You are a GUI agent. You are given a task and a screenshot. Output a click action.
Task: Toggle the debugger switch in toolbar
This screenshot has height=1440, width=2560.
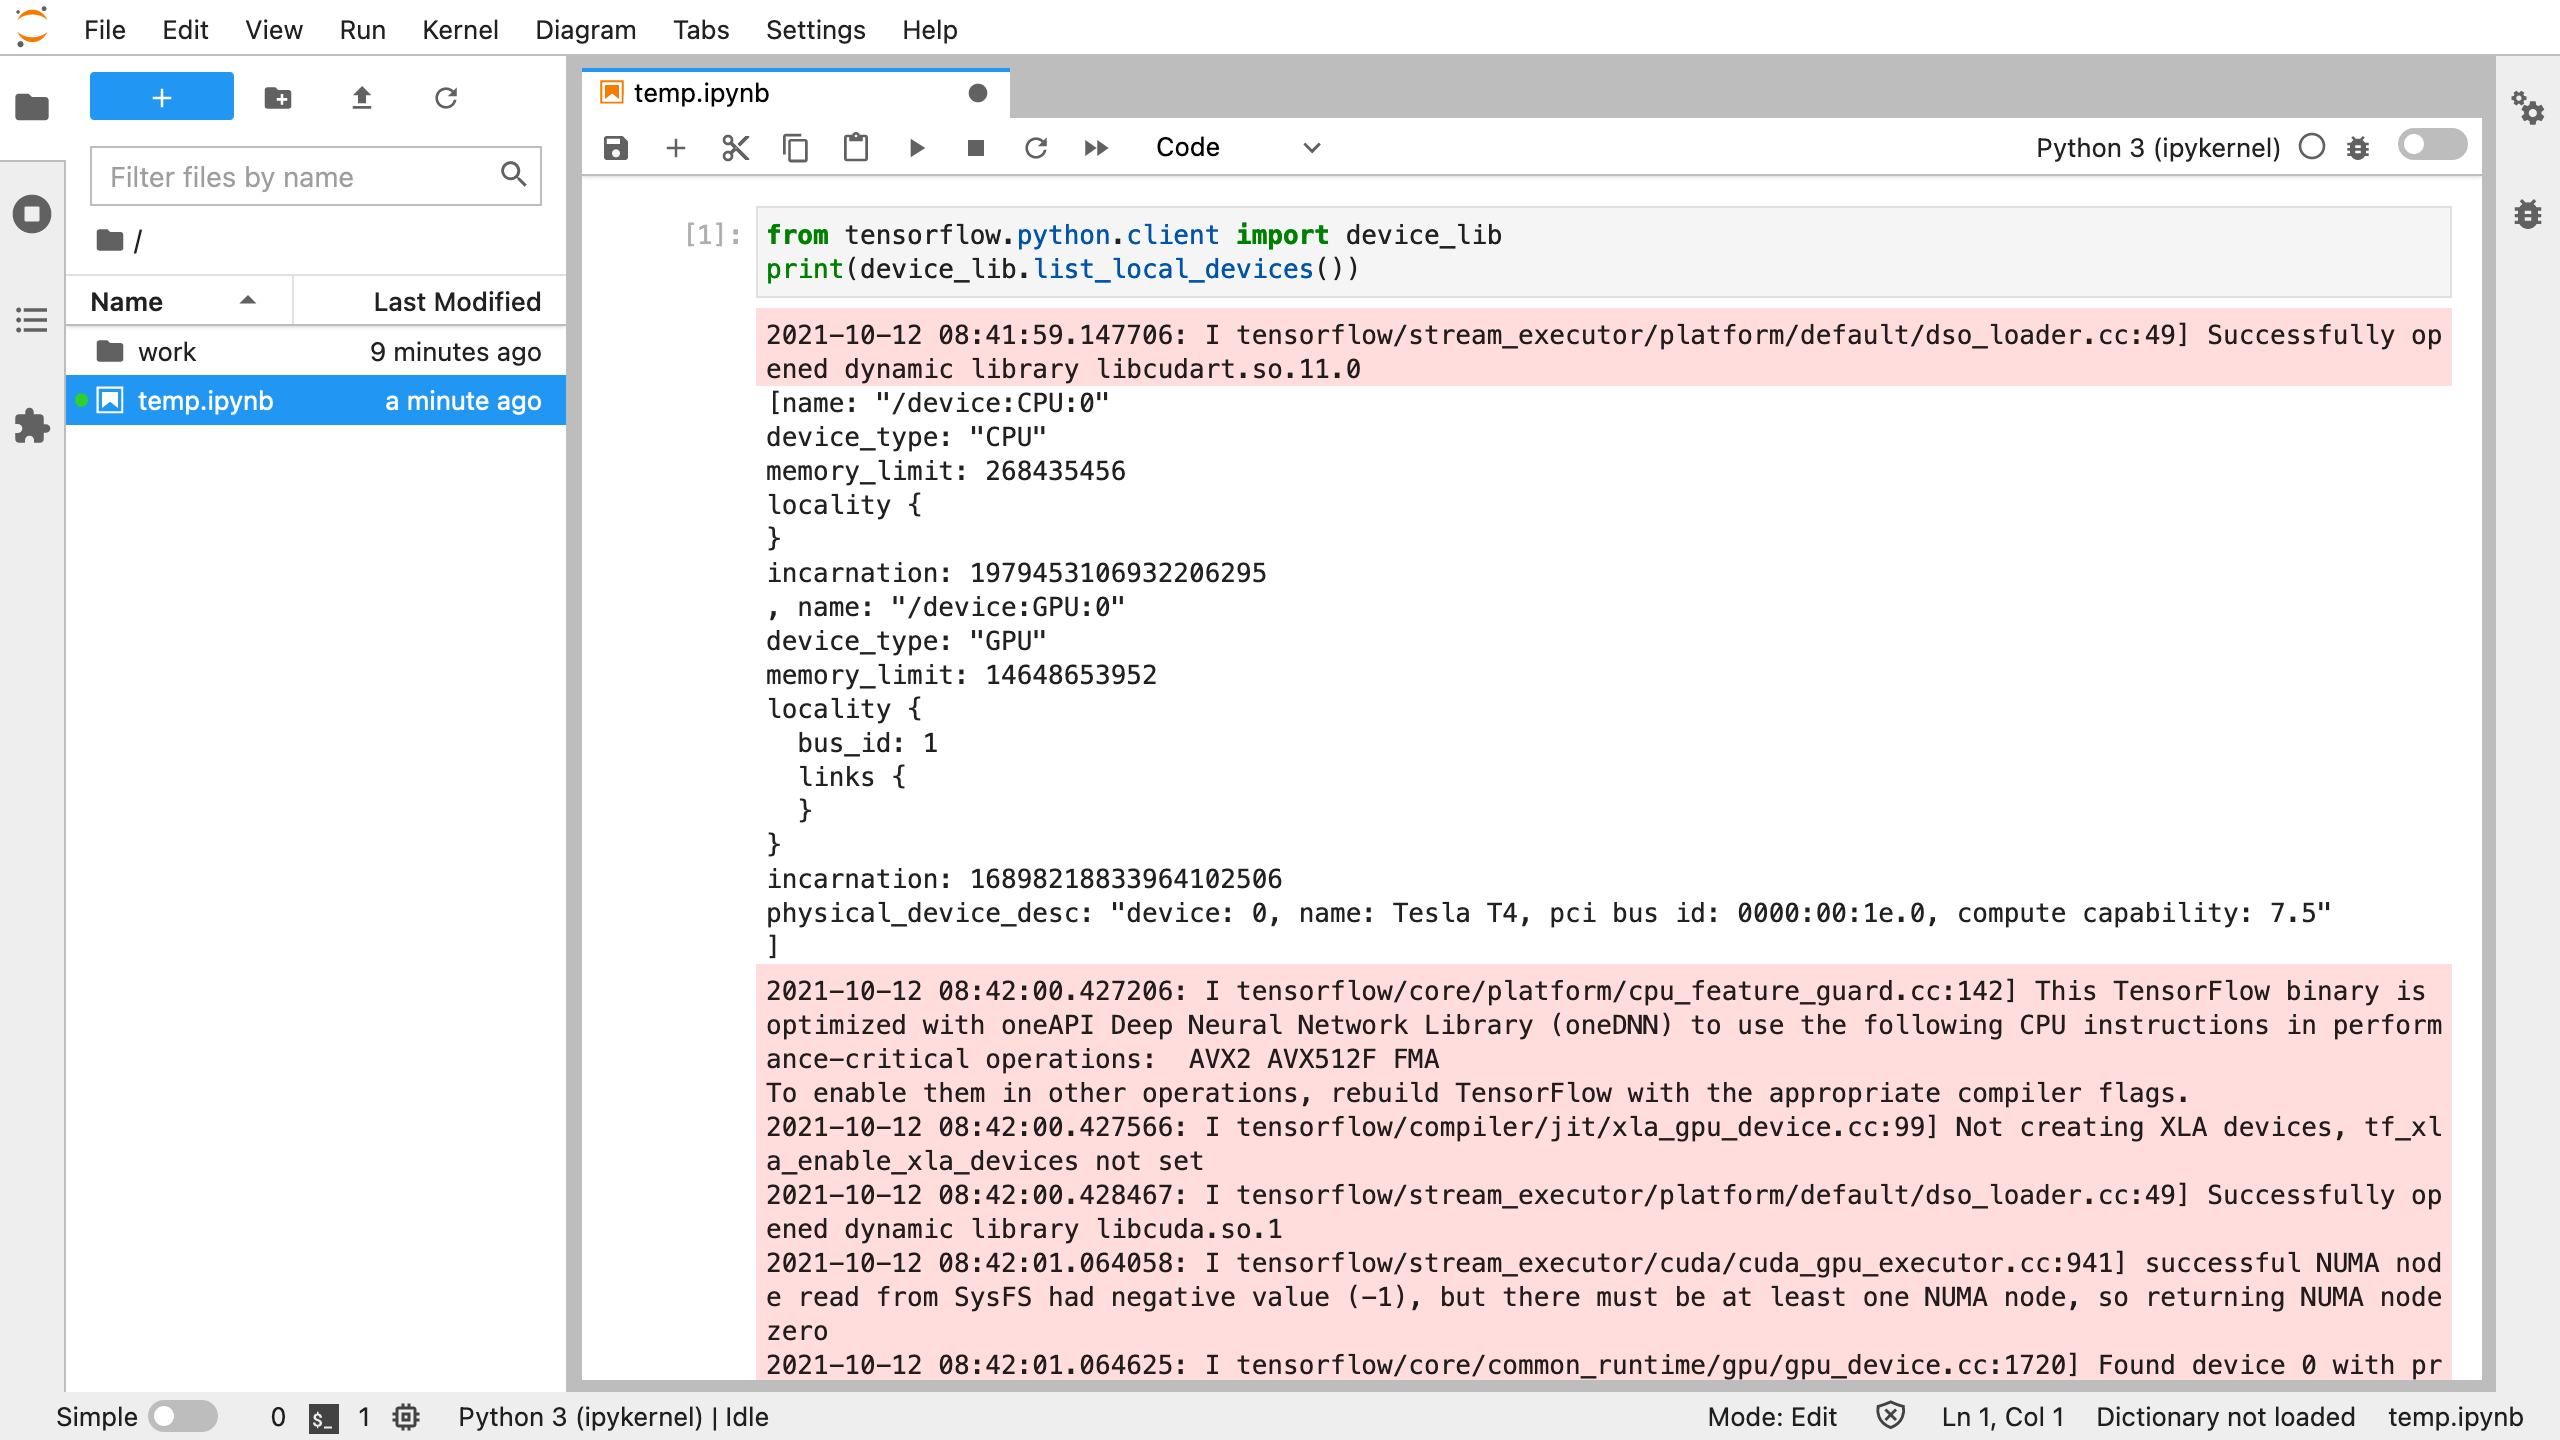click(2432, 145)
